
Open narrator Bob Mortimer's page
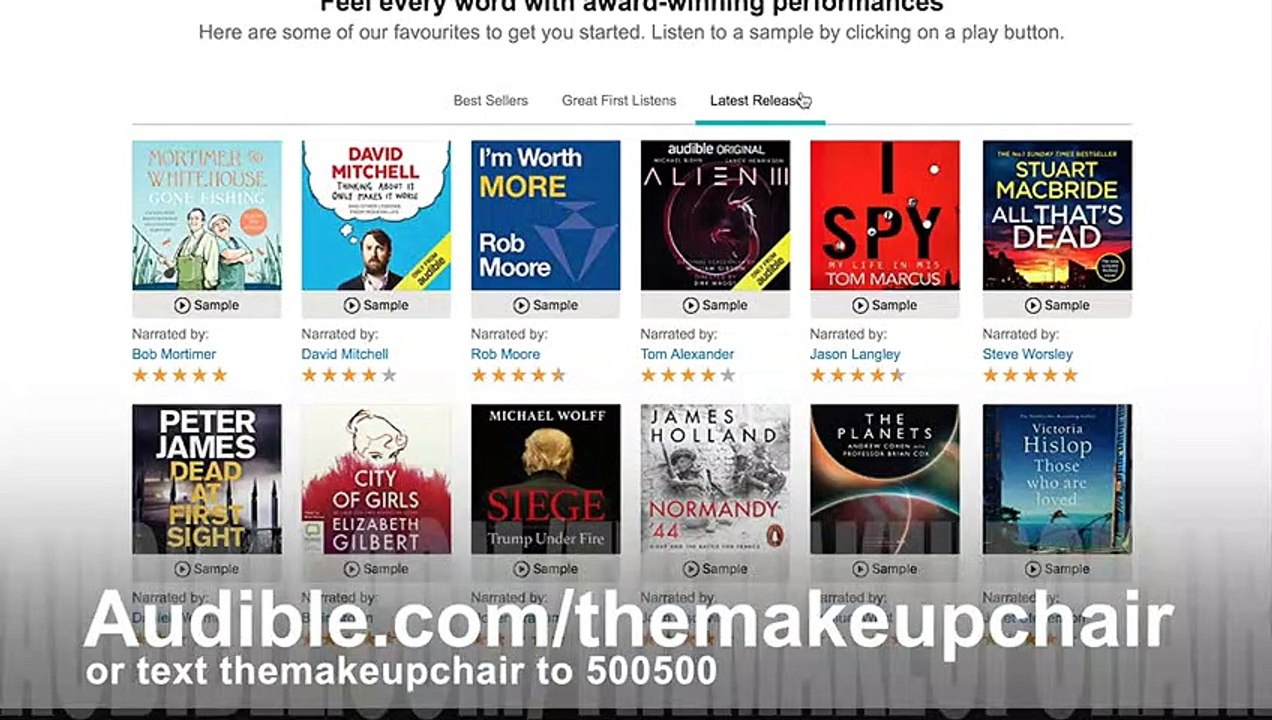tap(174, 354)
